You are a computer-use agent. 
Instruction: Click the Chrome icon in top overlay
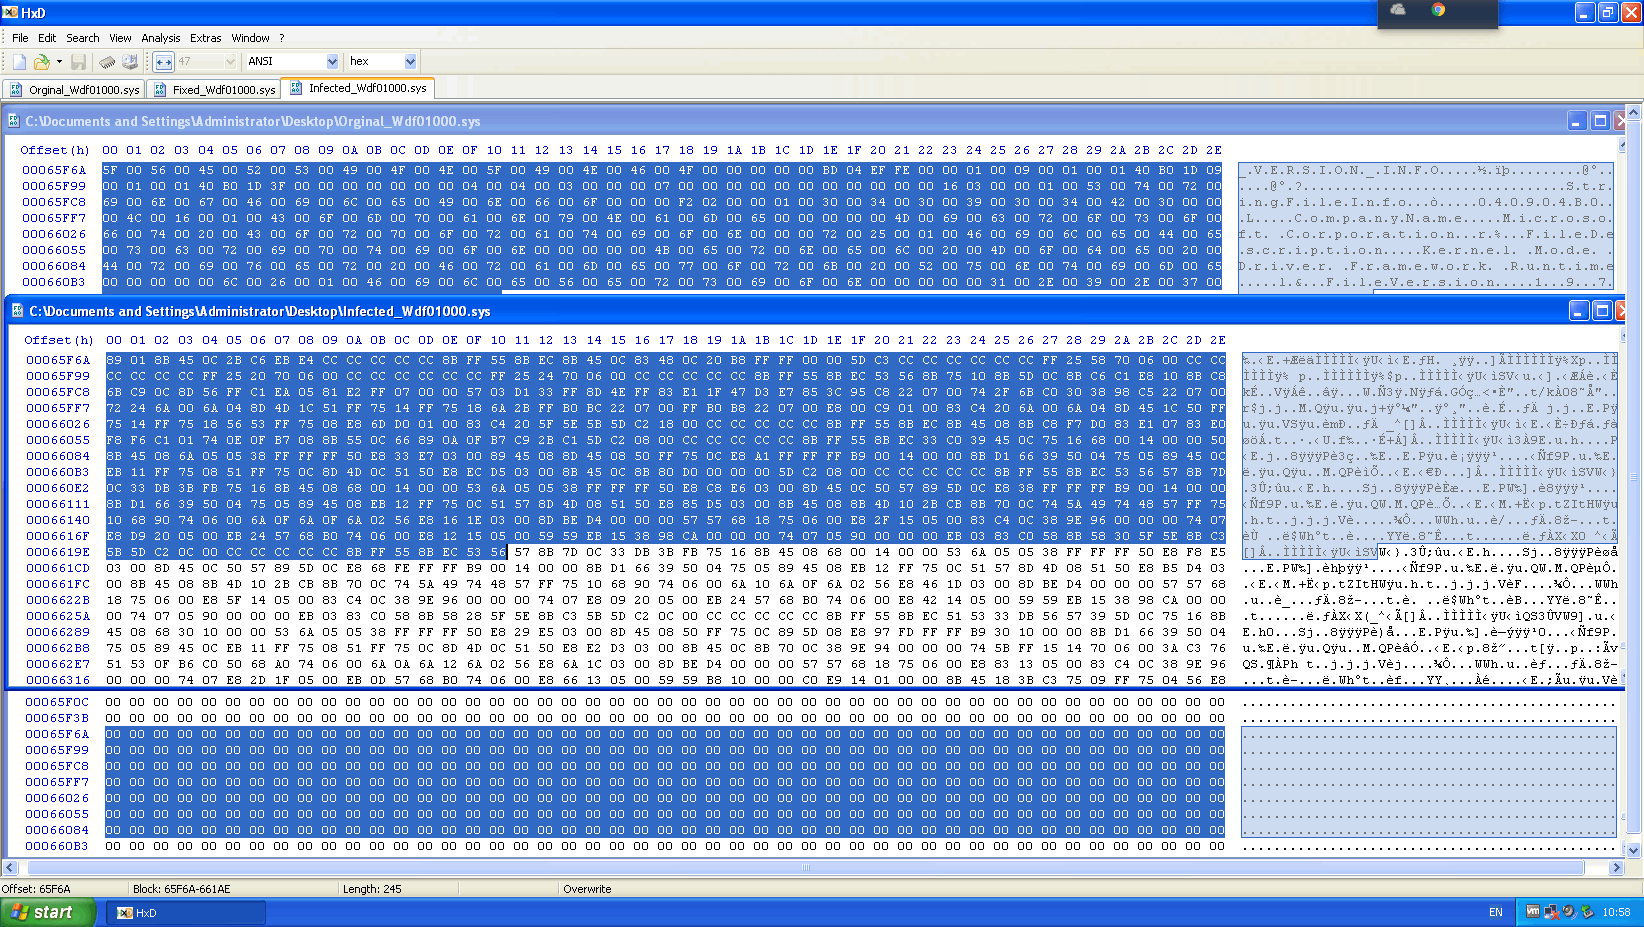(1438, 9)
